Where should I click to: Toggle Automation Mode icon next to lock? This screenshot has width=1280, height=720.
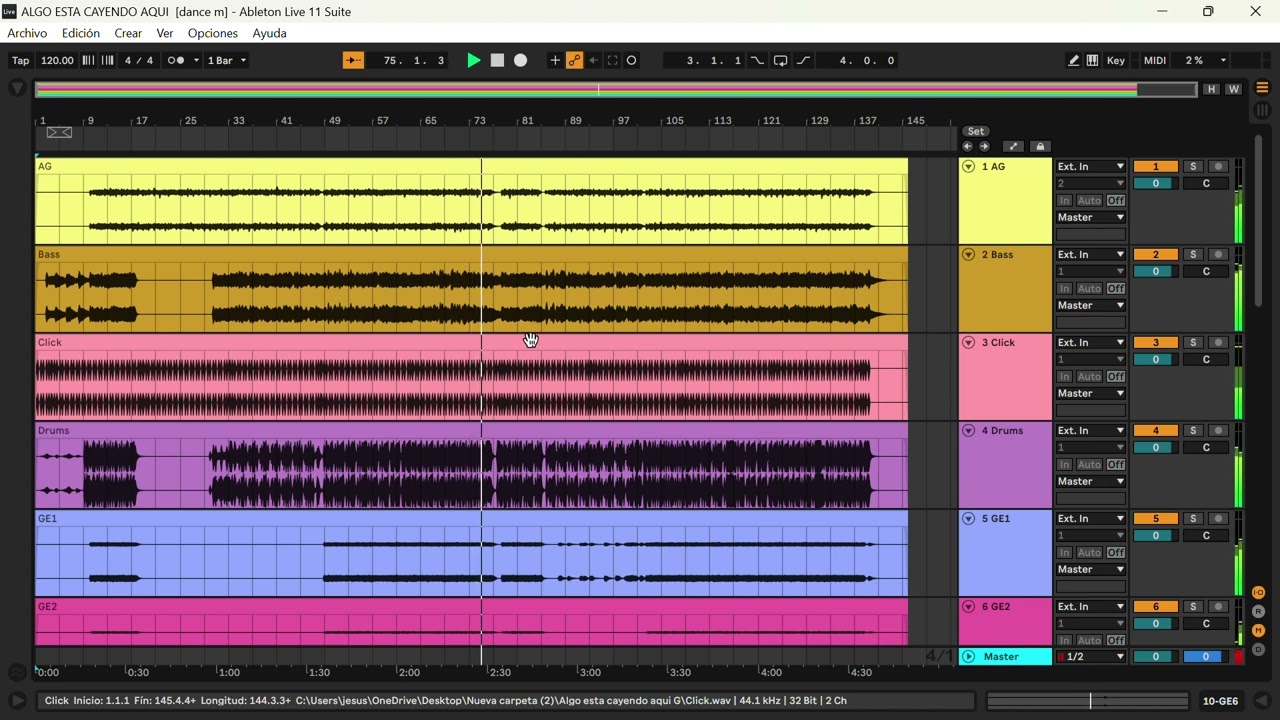[1013, 146]
